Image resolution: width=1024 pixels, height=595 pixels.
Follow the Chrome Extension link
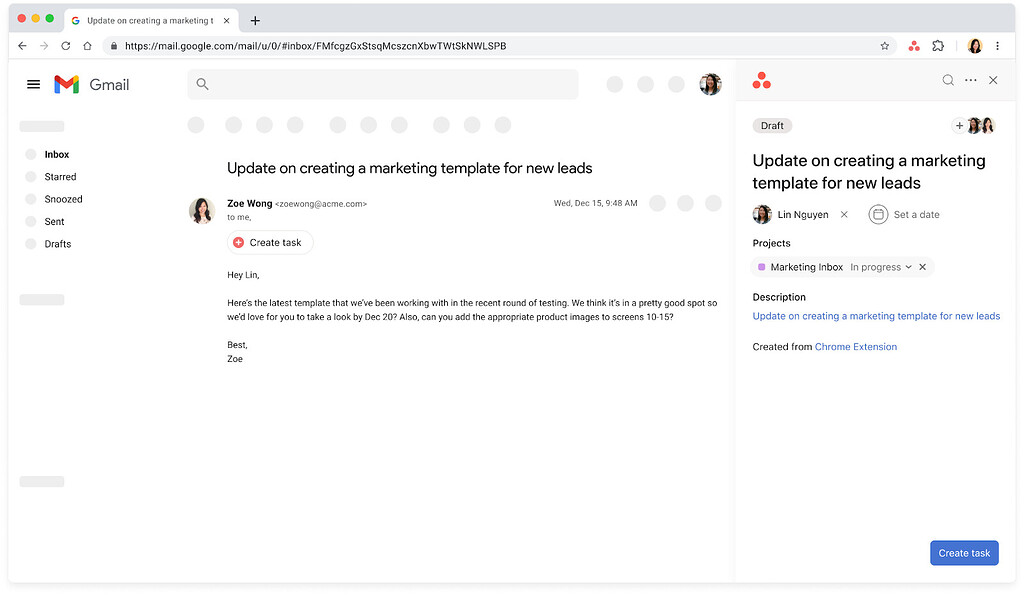coord(855,346)
